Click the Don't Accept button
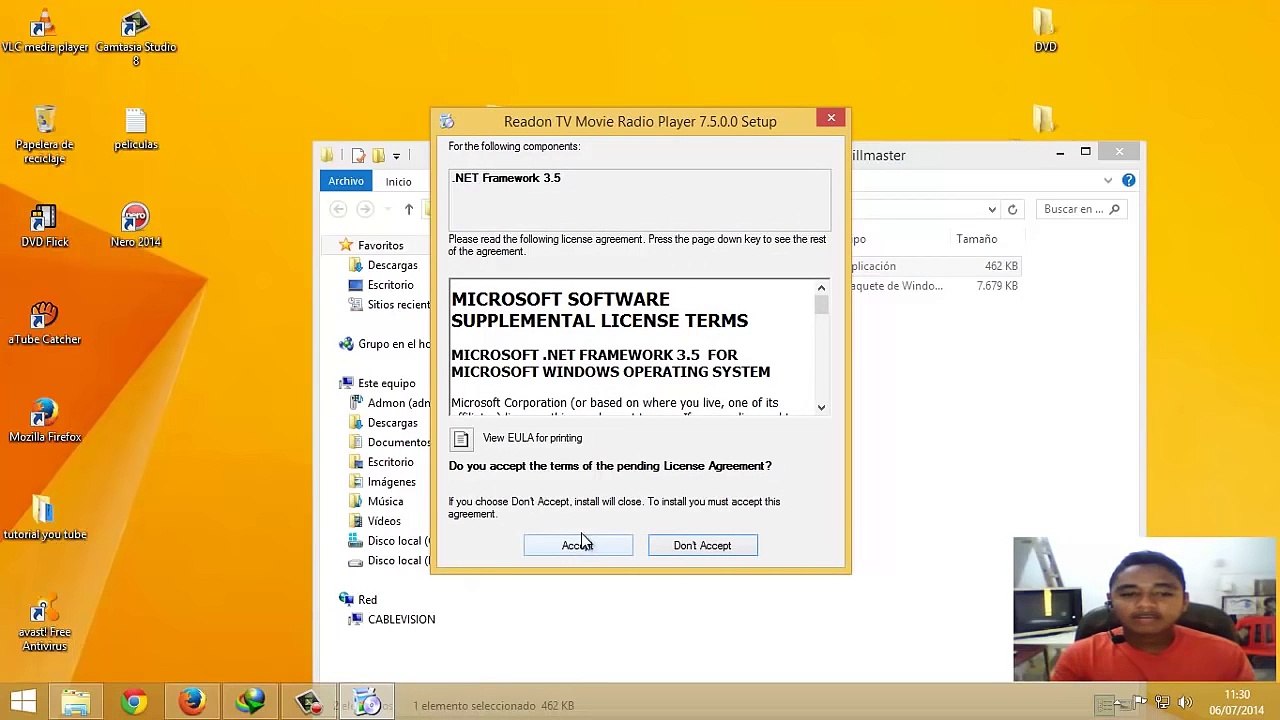 [x=702, y=545]
